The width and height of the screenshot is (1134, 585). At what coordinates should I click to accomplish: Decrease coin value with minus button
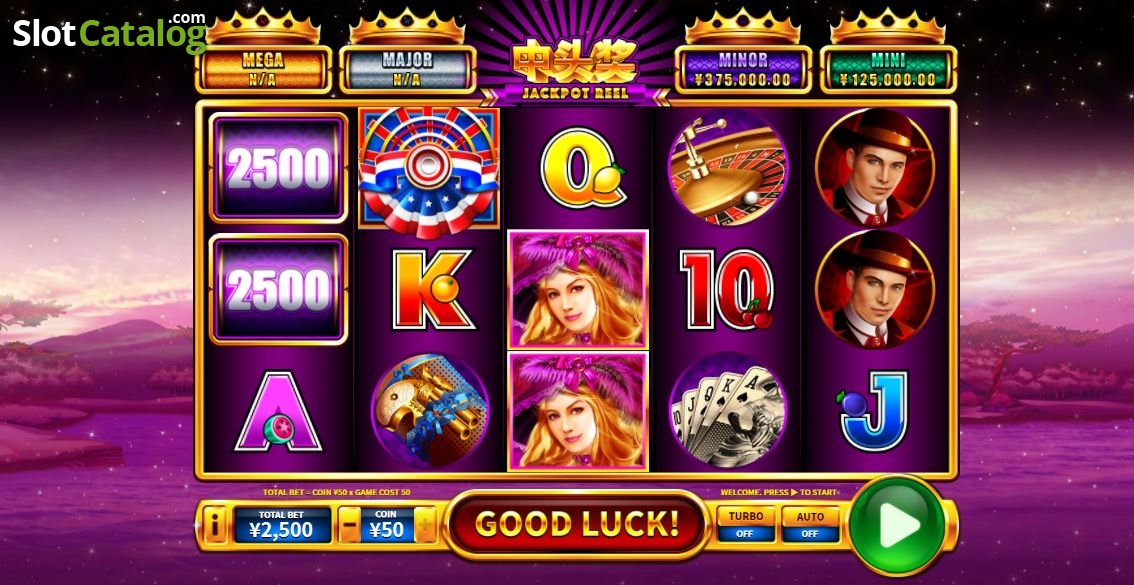[350, 525]
